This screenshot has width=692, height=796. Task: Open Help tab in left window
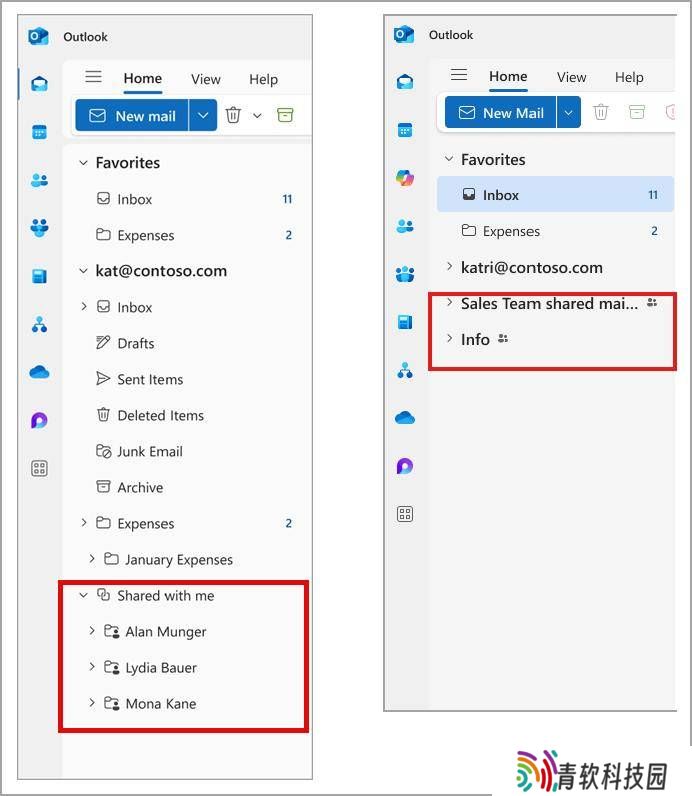[263, 80]
